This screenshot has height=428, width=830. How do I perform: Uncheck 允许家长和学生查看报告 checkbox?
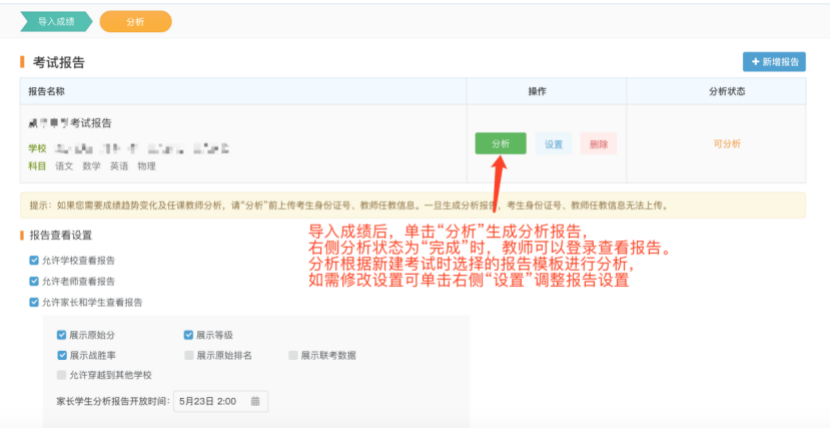pyautogui.click(x=34, y=301)
